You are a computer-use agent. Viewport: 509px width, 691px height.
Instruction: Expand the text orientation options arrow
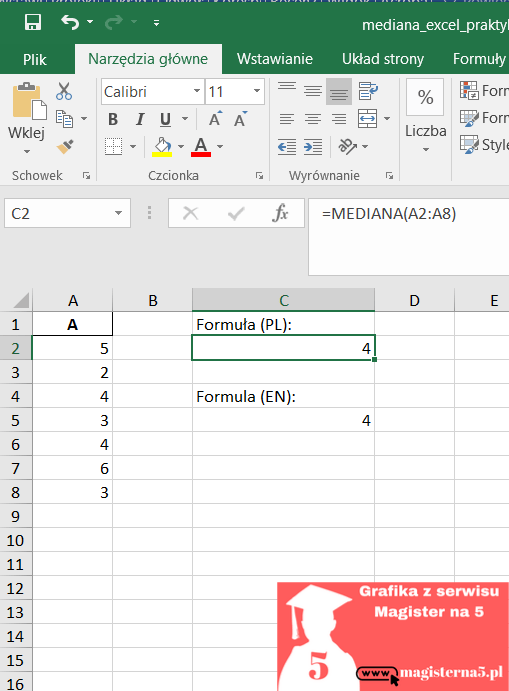[365, 146]
